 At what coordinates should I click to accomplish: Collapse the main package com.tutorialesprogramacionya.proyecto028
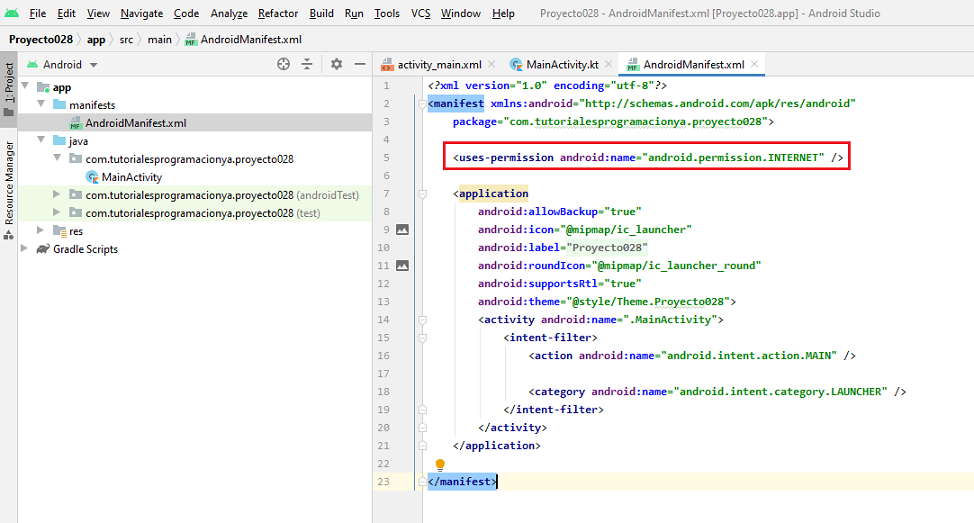point(57,158)
